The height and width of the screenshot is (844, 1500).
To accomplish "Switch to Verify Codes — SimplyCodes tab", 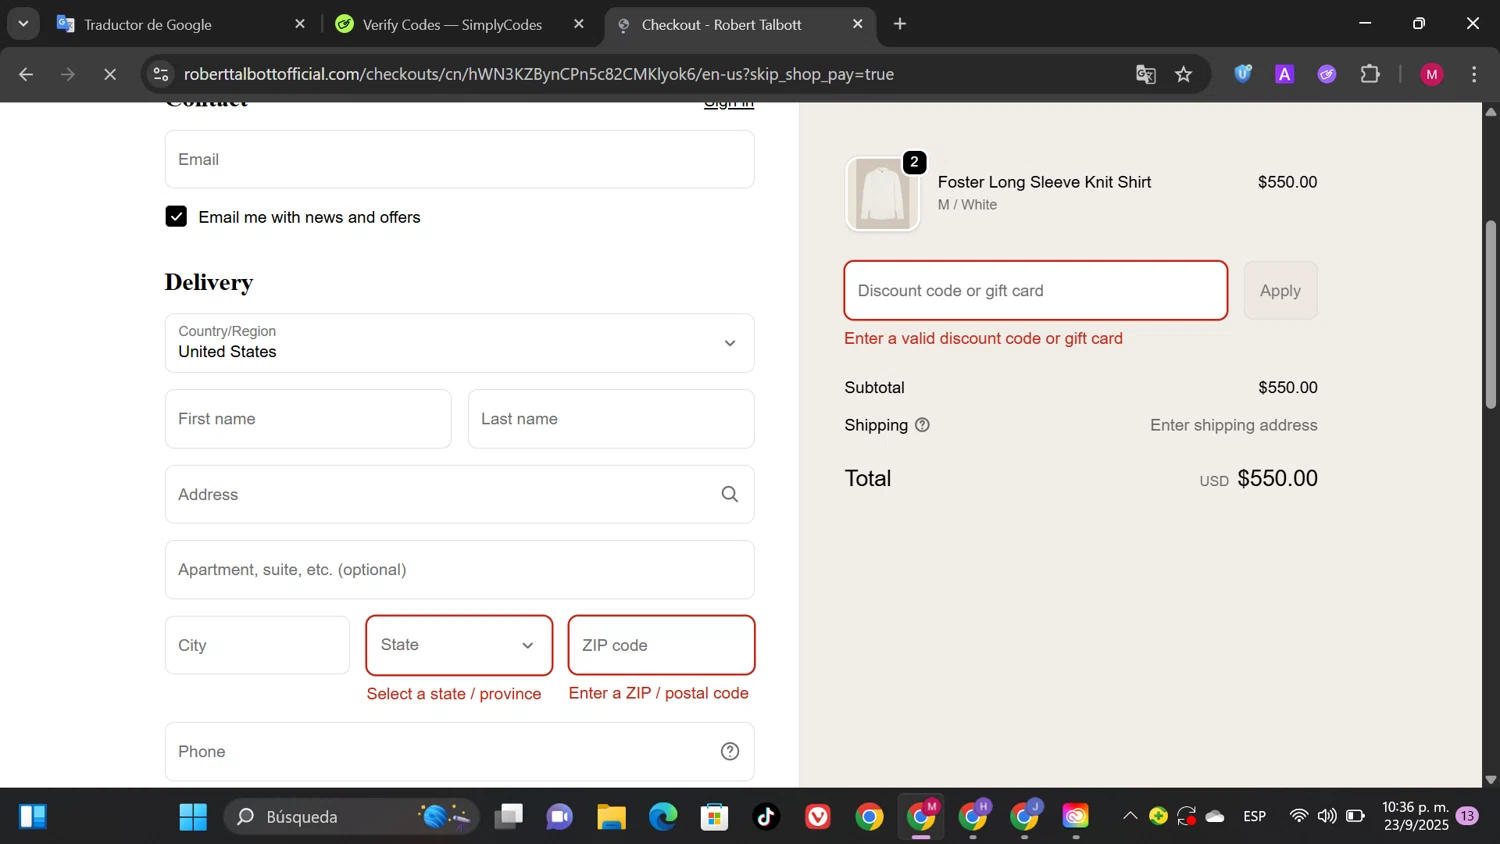I will click(x=452, y=24).
